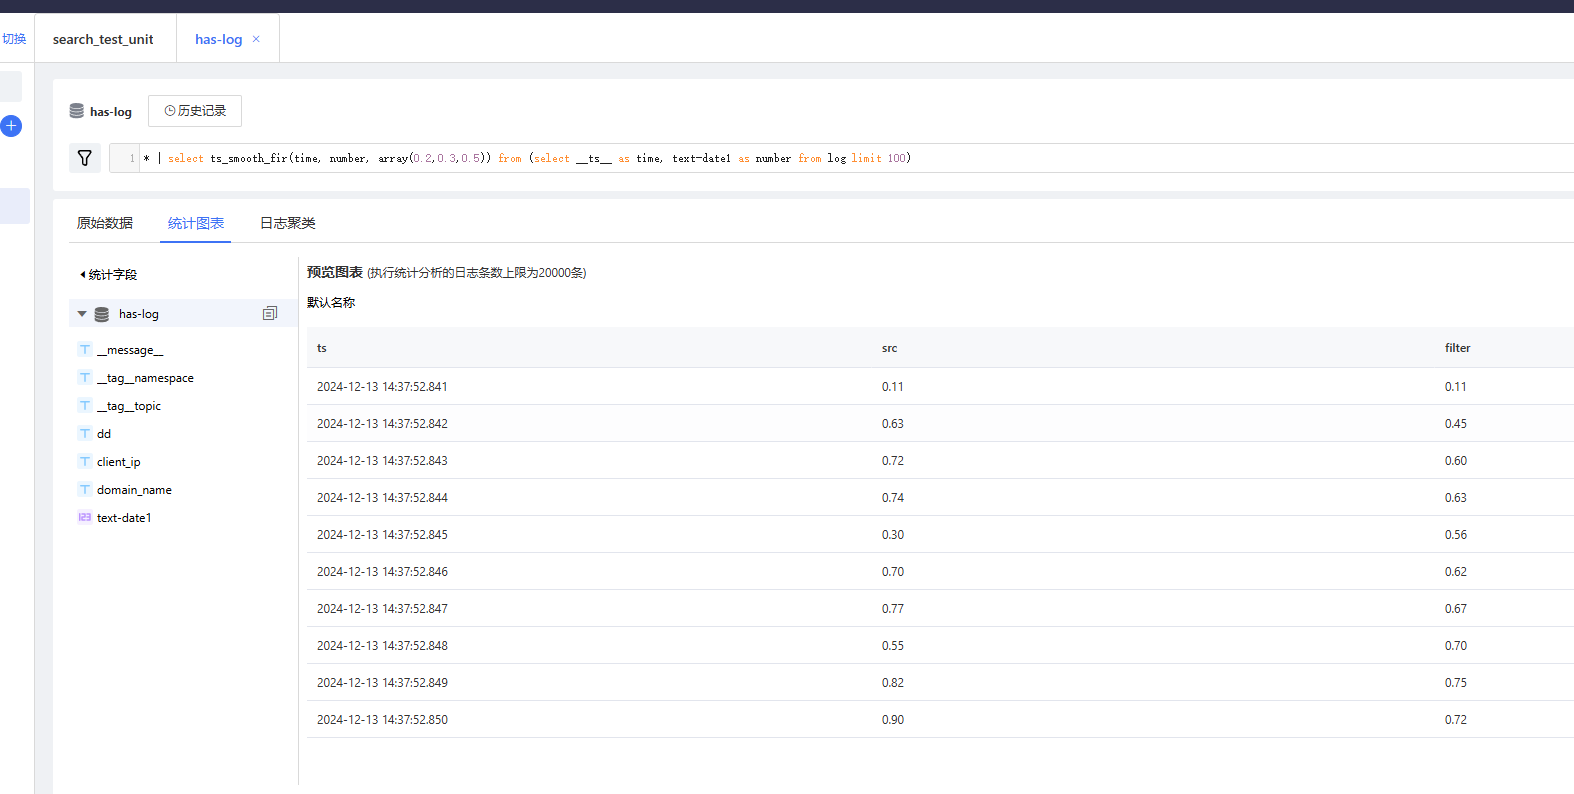Viewport: 1574px width, 794px height.
Task: Select the __message__ field
Action: point(130,350)
